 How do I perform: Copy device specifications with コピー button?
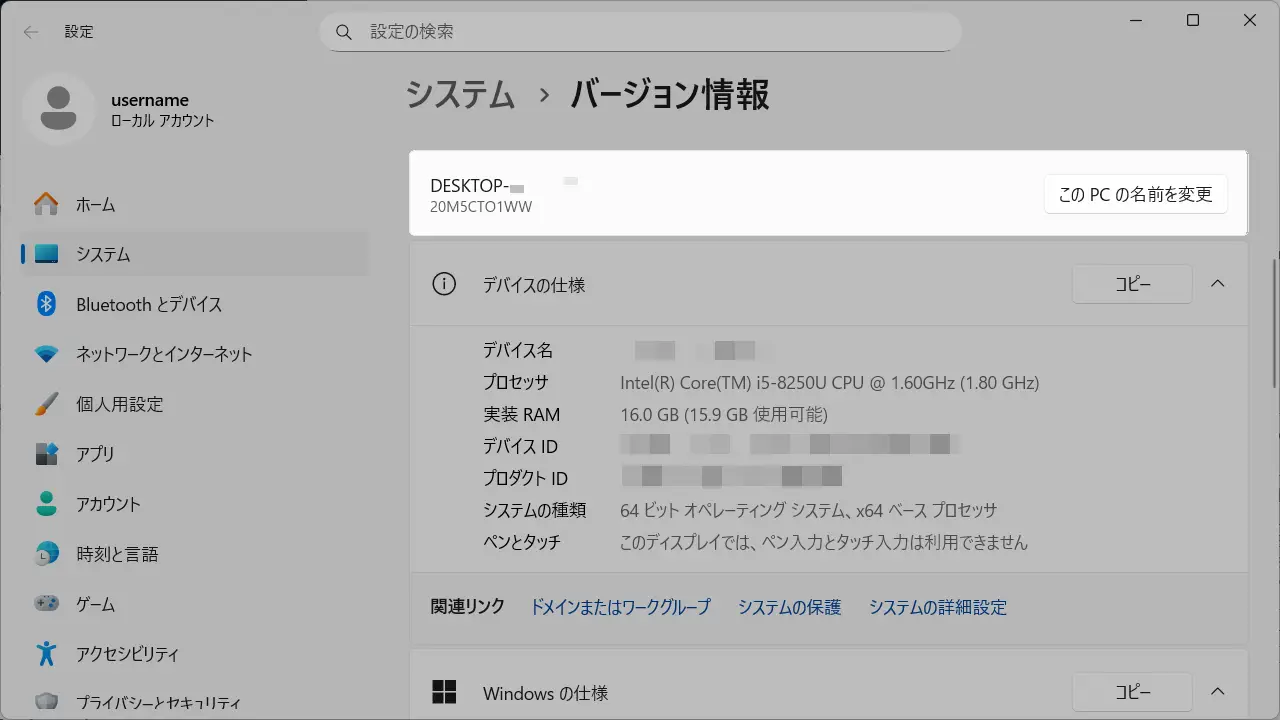tap(1132, 284)
